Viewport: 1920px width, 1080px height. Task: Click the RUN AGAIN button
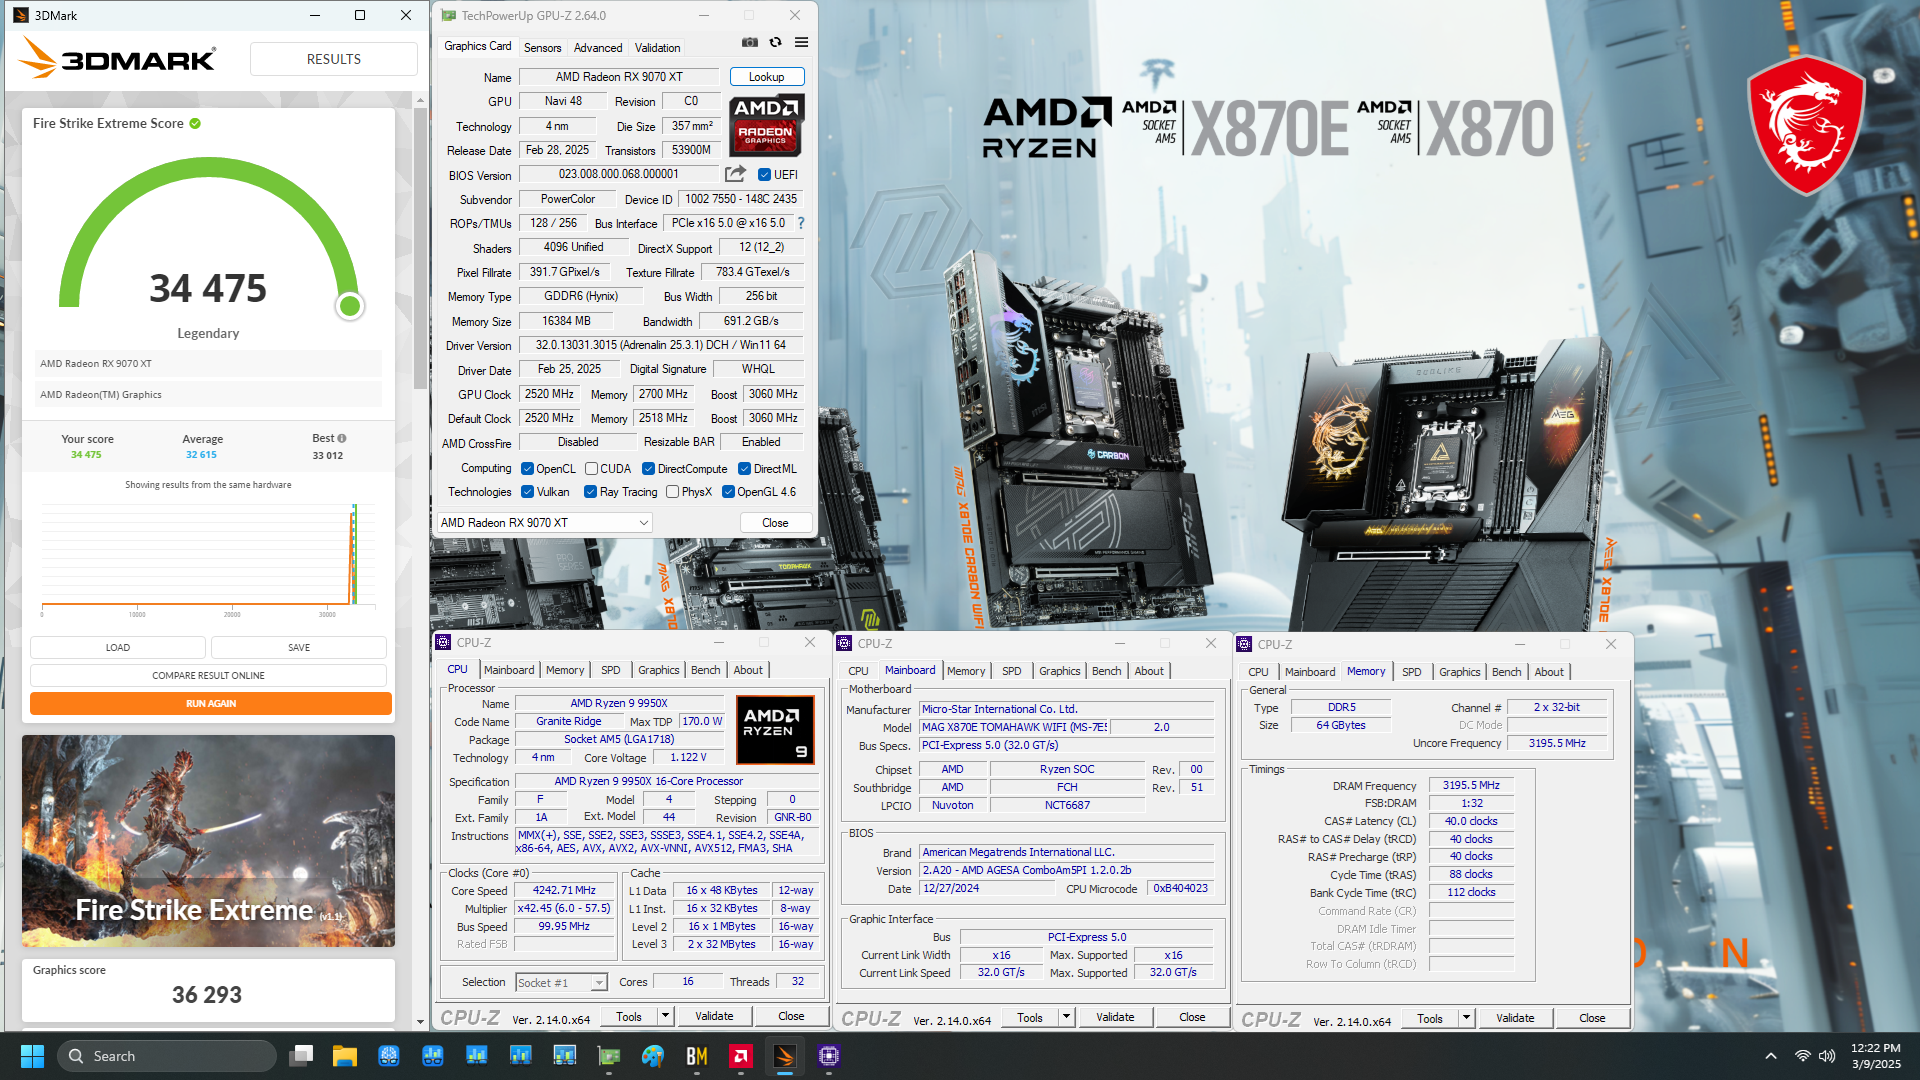[x=210, y=703]
